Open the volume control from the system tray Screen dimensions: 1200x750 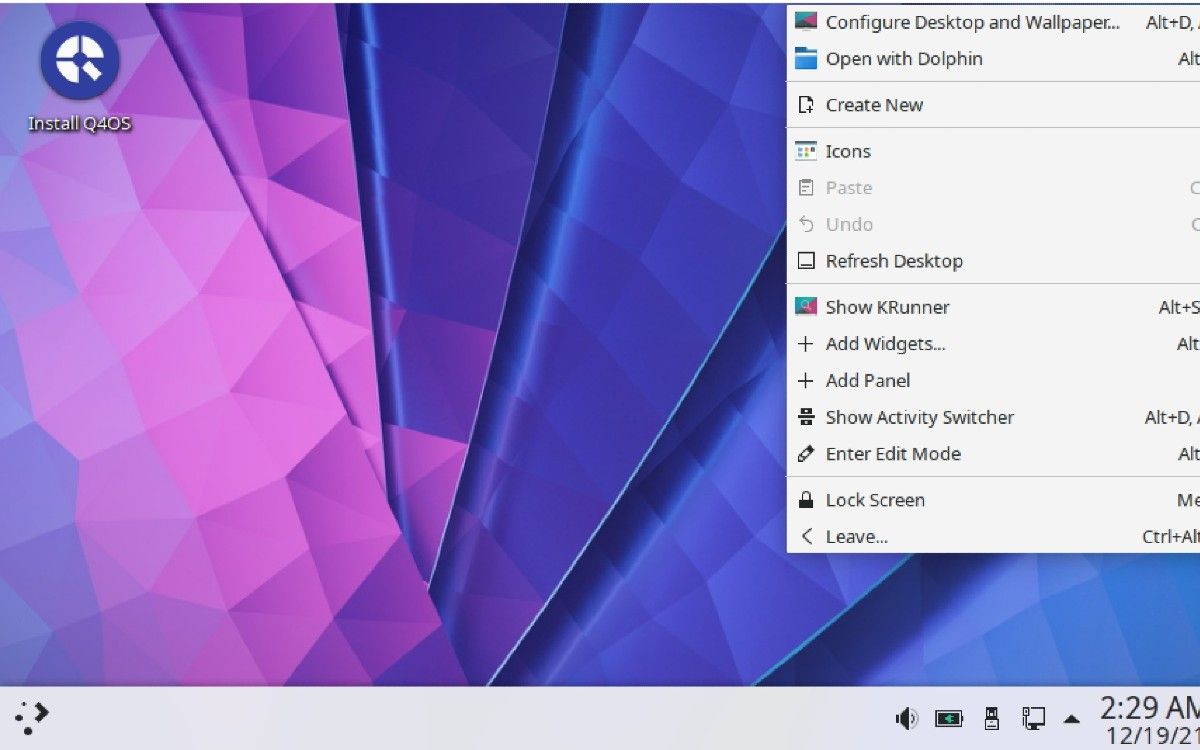click(905, 717)
